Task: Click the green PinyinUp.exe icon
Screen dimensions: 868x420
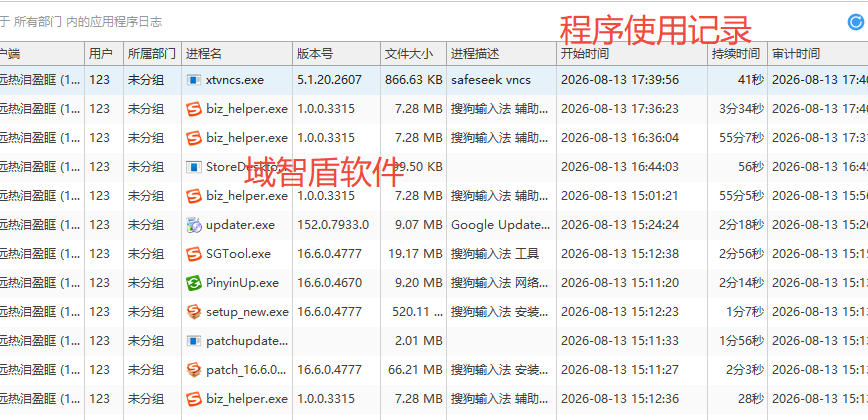Action: [x=193, y=283]
